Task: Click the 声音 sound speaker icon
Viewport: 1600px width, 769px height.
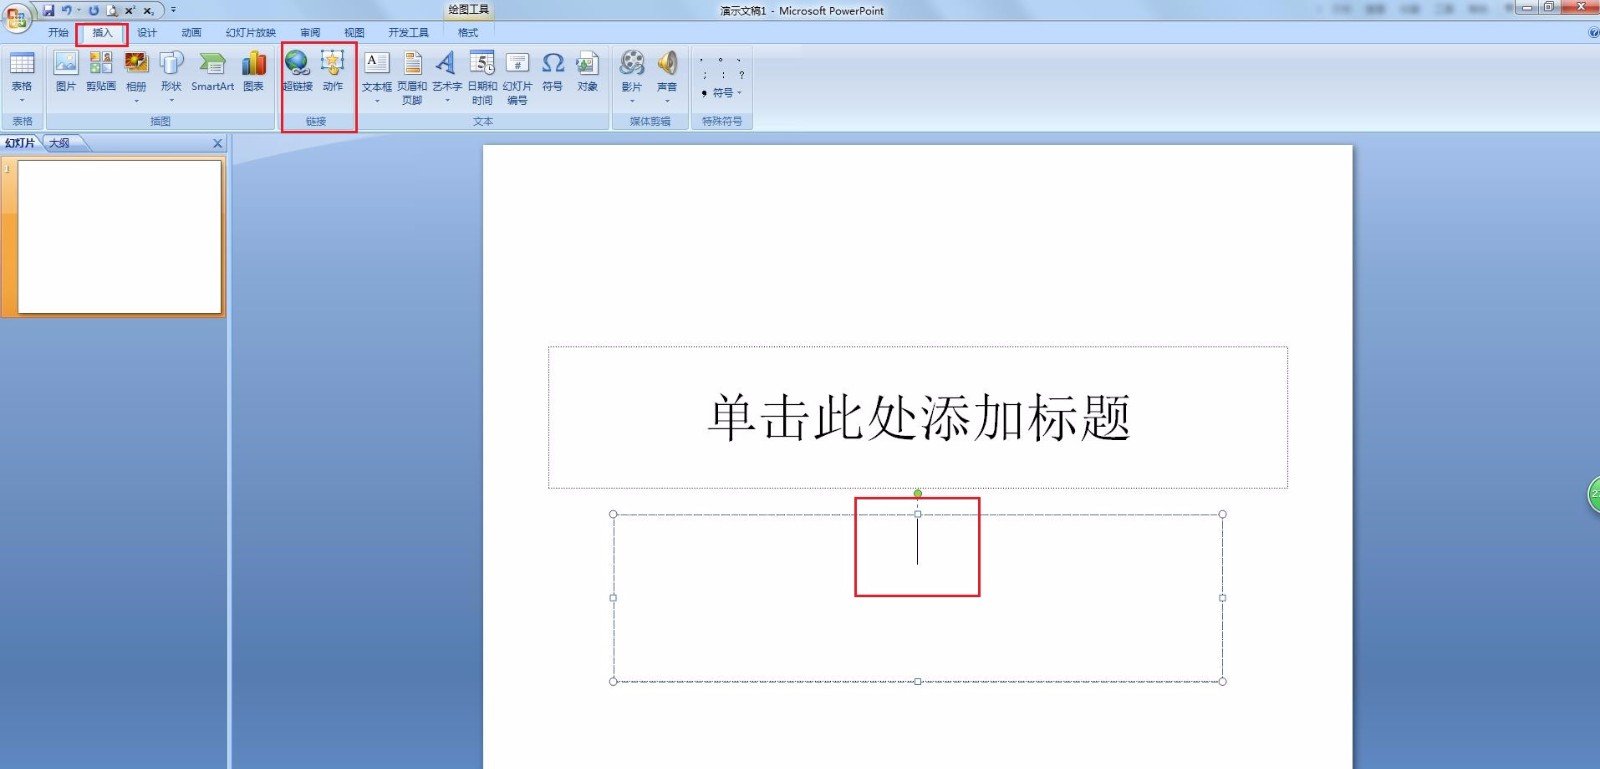Action: point(667,63)
